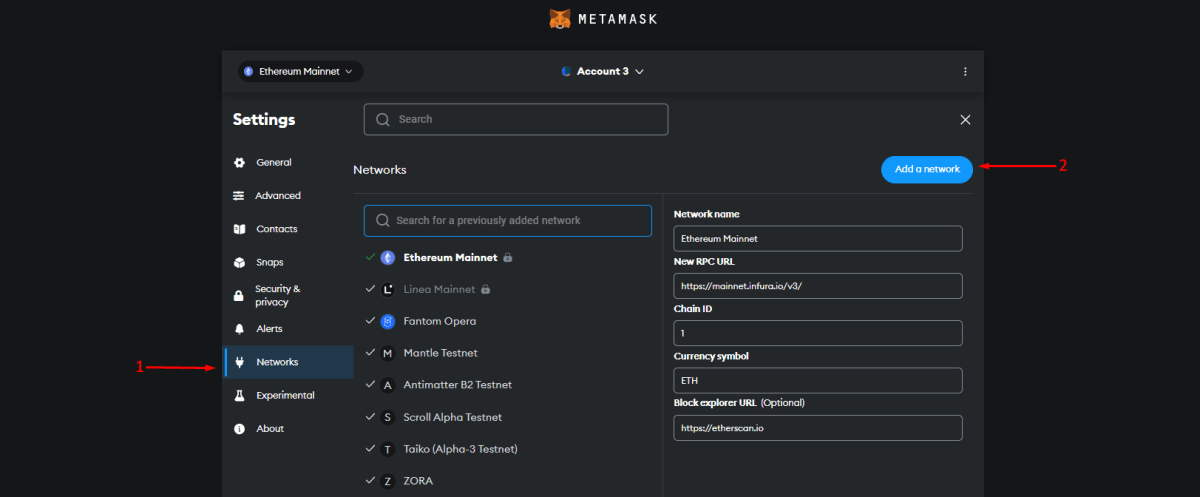Click into the New RPC URL field
This screenshot has height=497, width=1200.
point(817,286)
